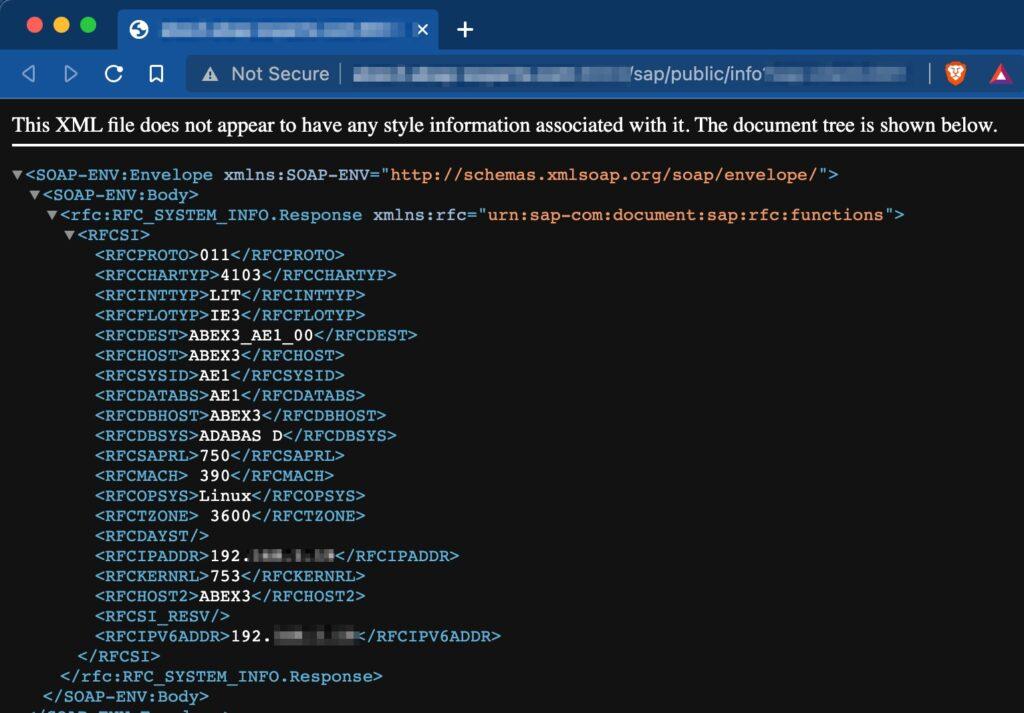Click the Not Secure label text
Viewport: 1024px width, 713px height.
tap(280, 74)
